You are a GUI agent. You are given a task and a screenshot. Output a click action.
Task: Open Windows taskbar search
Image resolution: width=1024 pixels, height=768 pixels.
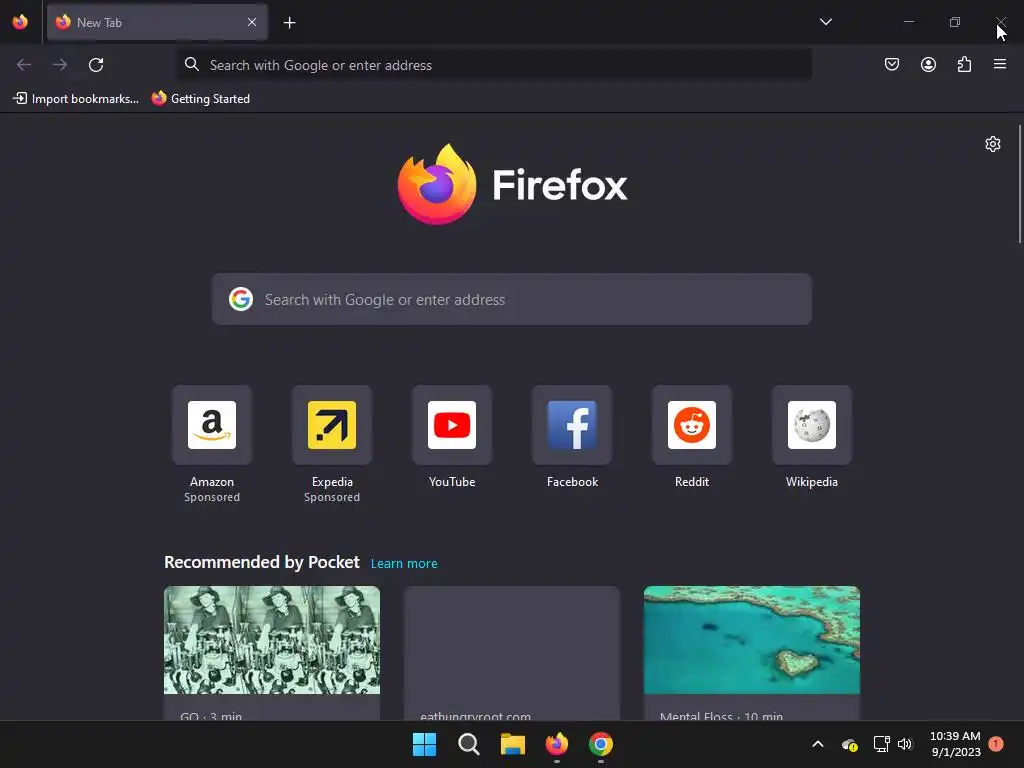[x=468, y=744]
